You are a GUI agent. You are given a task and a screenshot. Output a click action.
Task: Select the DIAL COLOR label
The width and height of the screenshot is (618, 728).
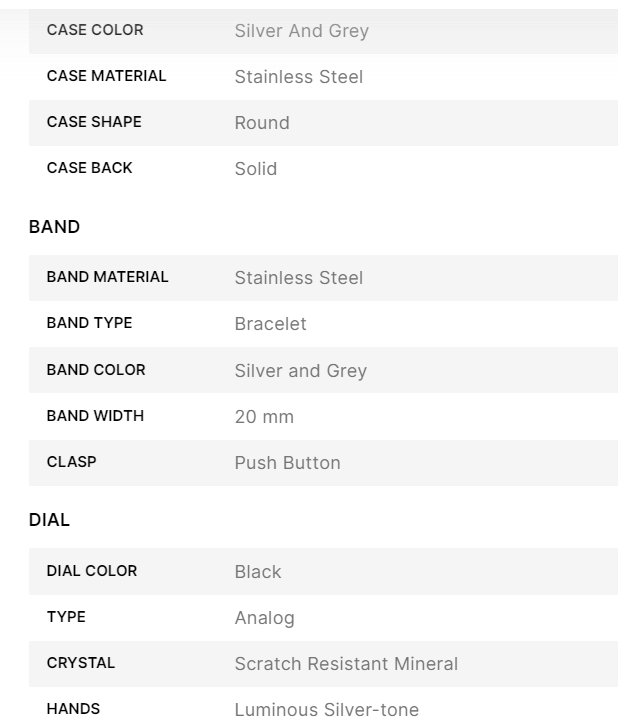[x=92, y=571]
